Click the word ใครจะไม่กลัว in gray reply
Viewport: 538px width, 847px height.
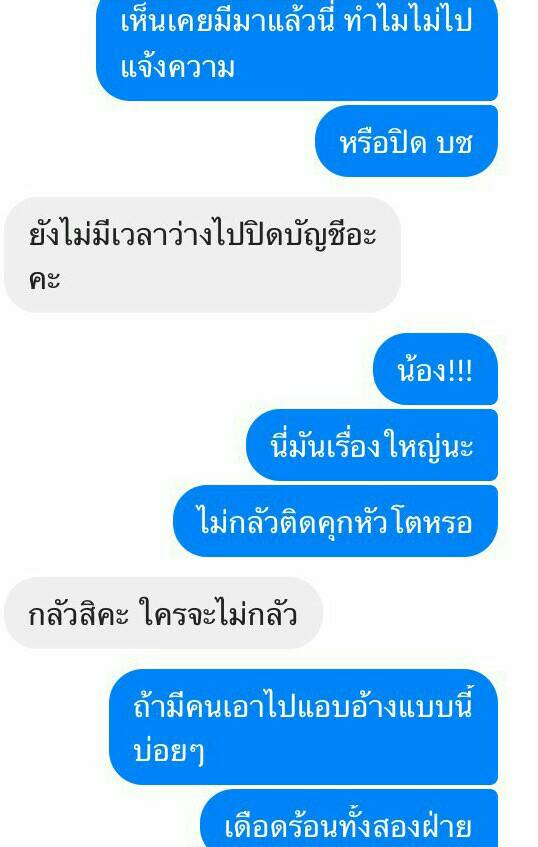(218, 613)
